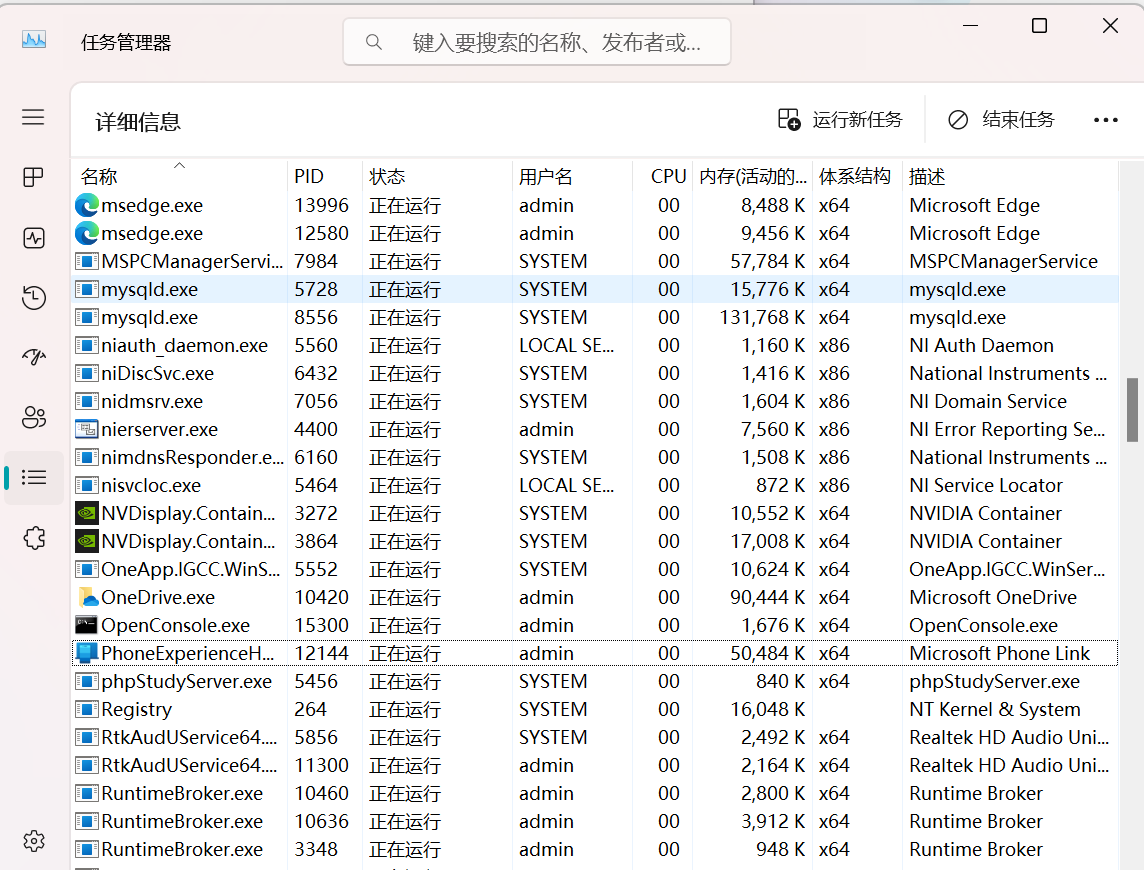Click the search magnifier icon
Viewport: 1144px width, 870px height.
[374, 42]
